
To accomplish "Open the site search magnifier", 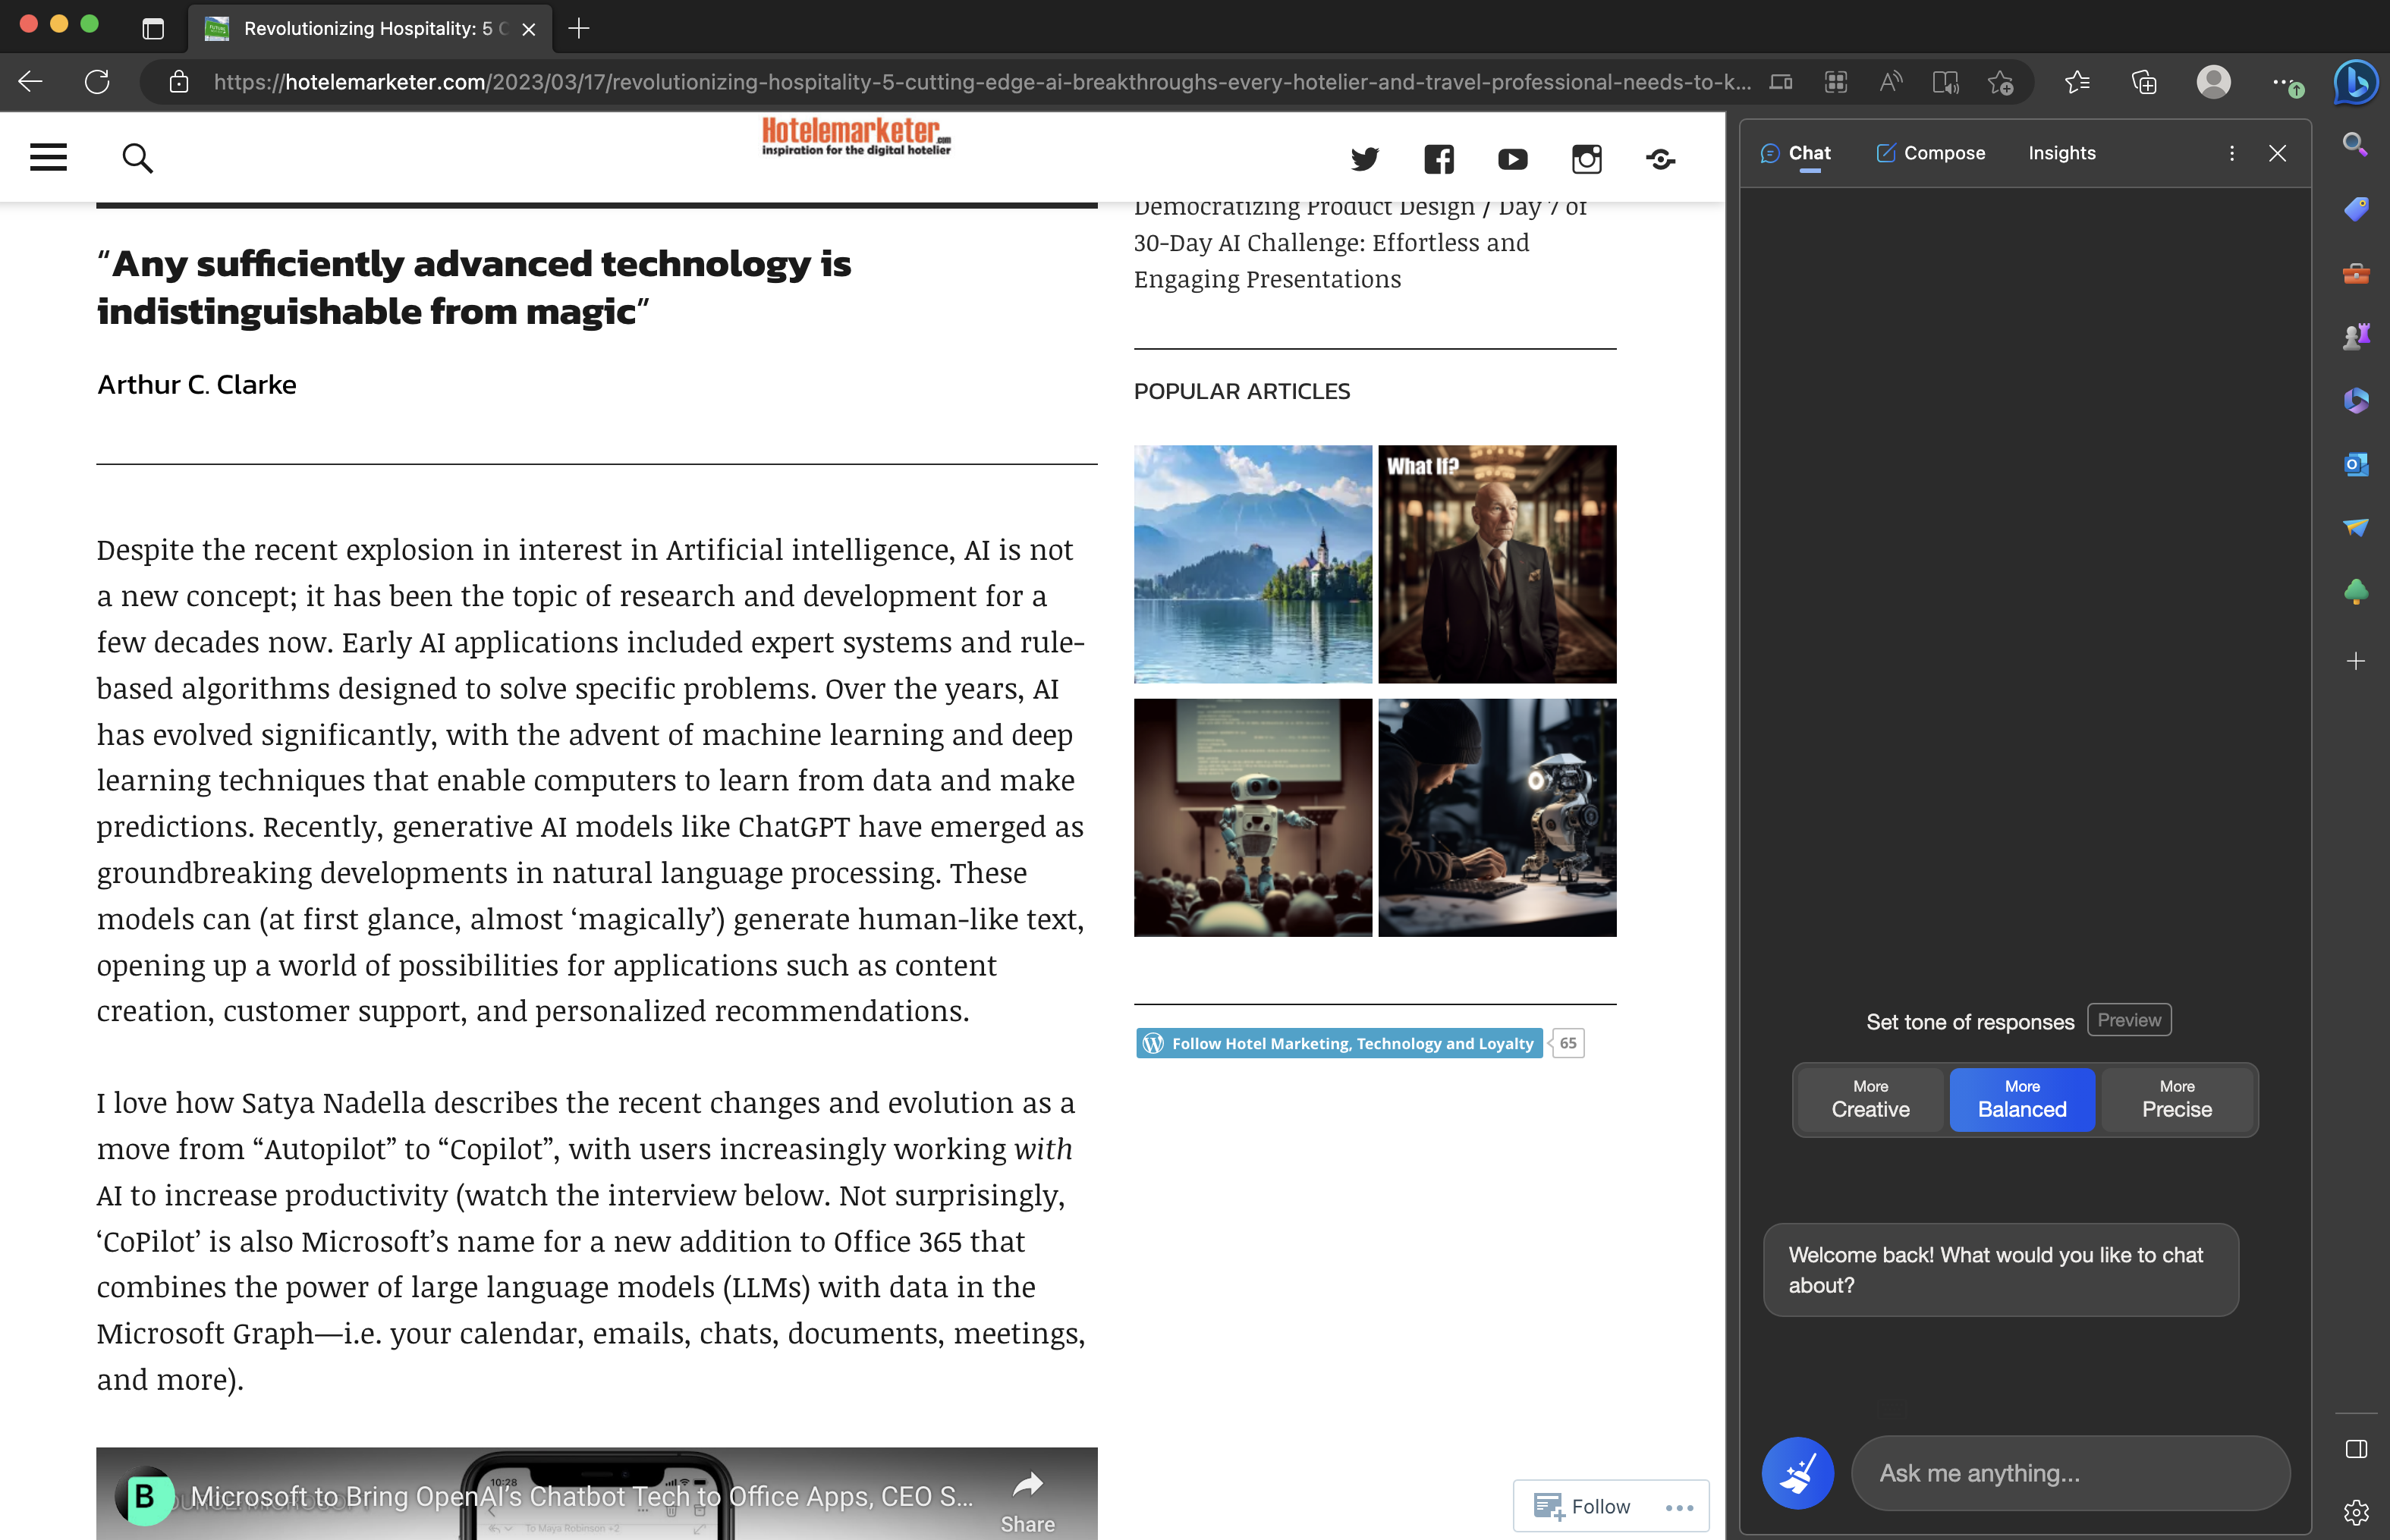I will click(137, 157).
